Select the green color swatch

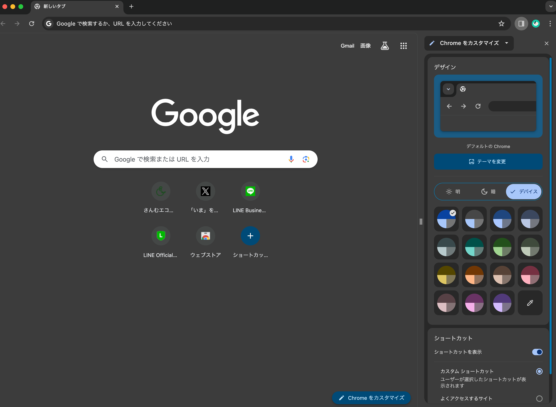point(502,247)
